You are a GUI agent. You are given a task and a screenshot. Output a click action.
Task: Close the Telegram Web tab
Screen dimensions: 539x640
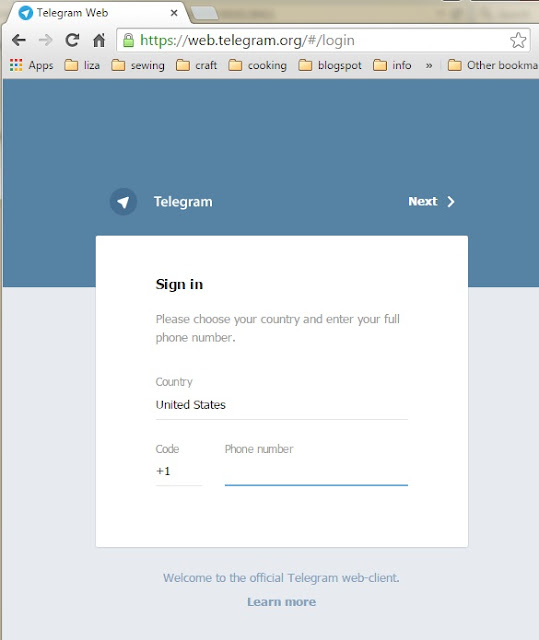pyautogui.click(x=174, y=13)
